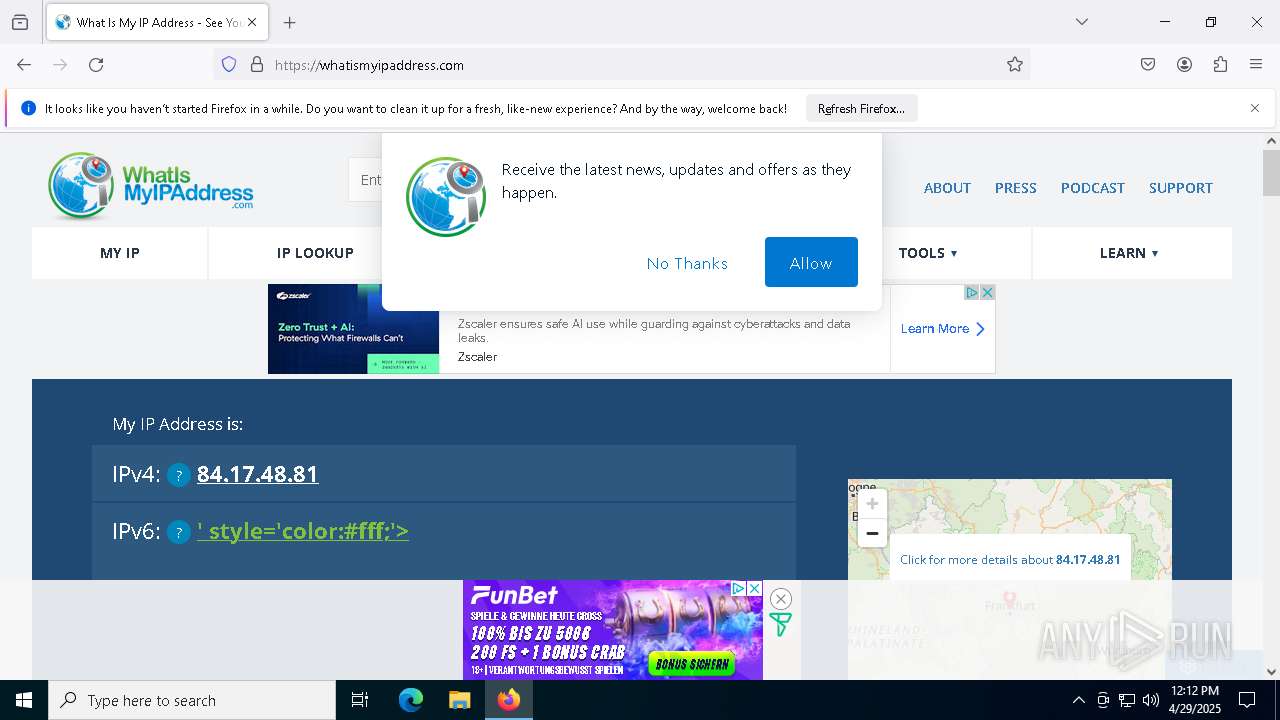Open File Explorer from the taskbar
This screenshot has height=720, width=1280.
(x=459, y=700)
